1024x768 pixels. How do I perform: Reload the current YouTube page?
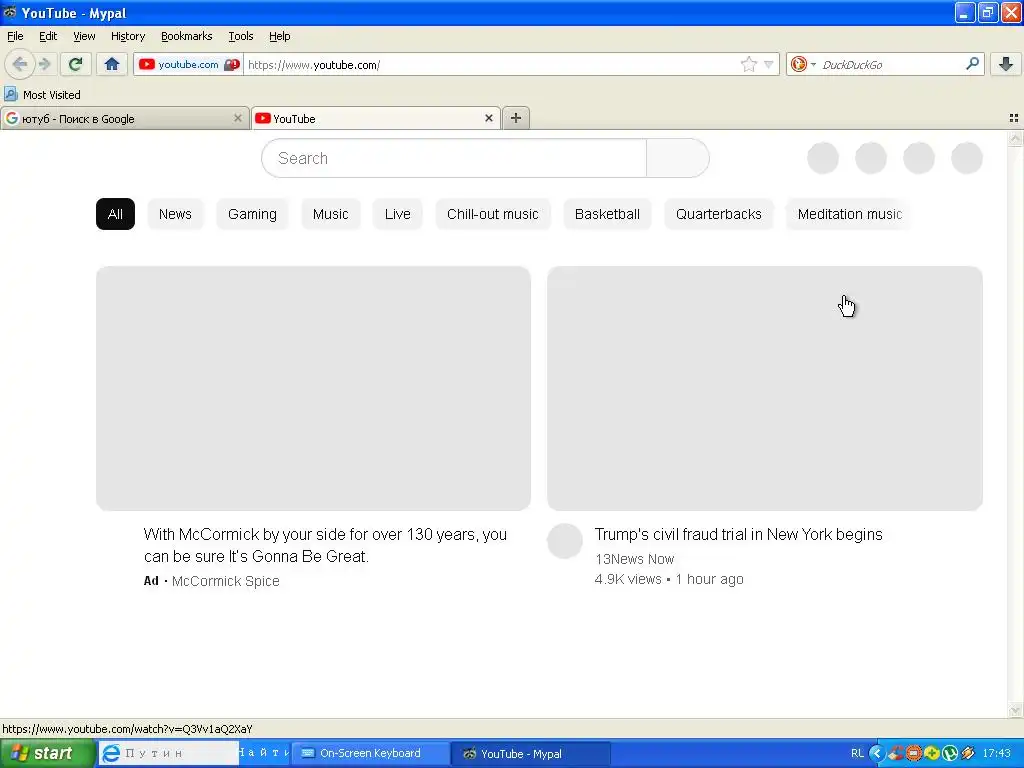coord(75,64)
